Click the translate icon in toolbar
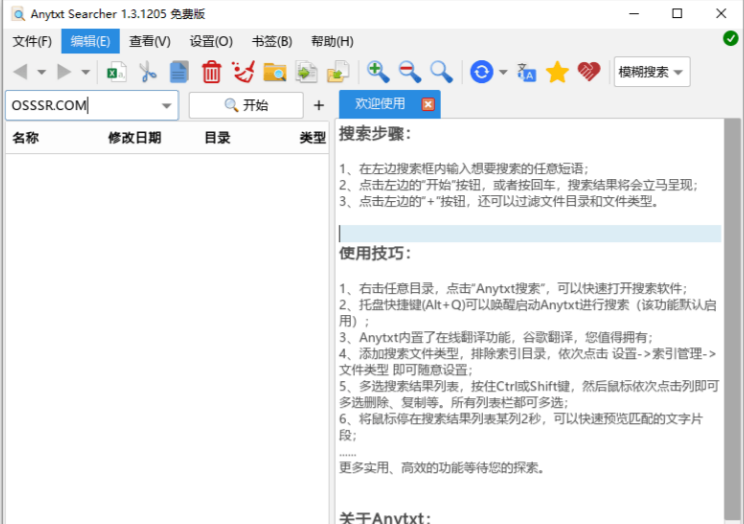744x524 pixels. coord(526,71)
